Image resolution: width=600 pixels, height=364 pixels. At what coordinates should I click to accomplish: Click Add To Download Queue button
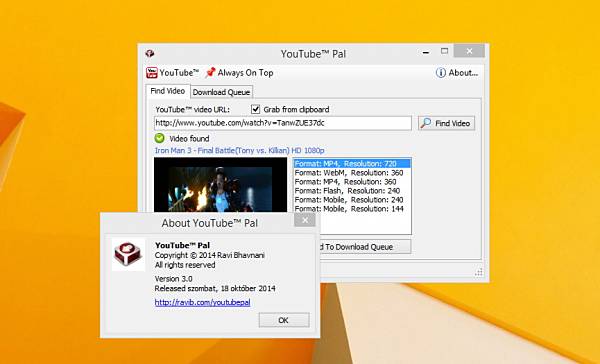(x=365, y=247)
